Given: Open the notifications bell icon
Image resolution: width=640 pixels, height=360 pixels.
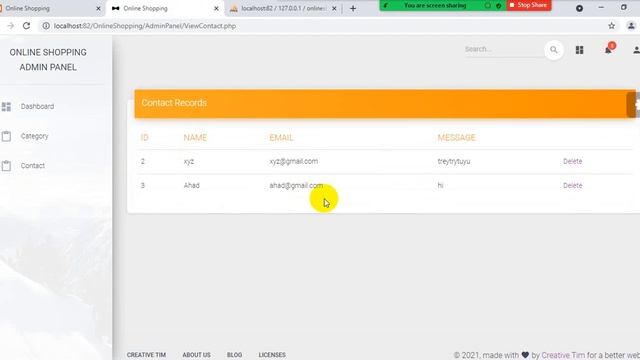Looking at the screenshot, I should coord(608,50).
